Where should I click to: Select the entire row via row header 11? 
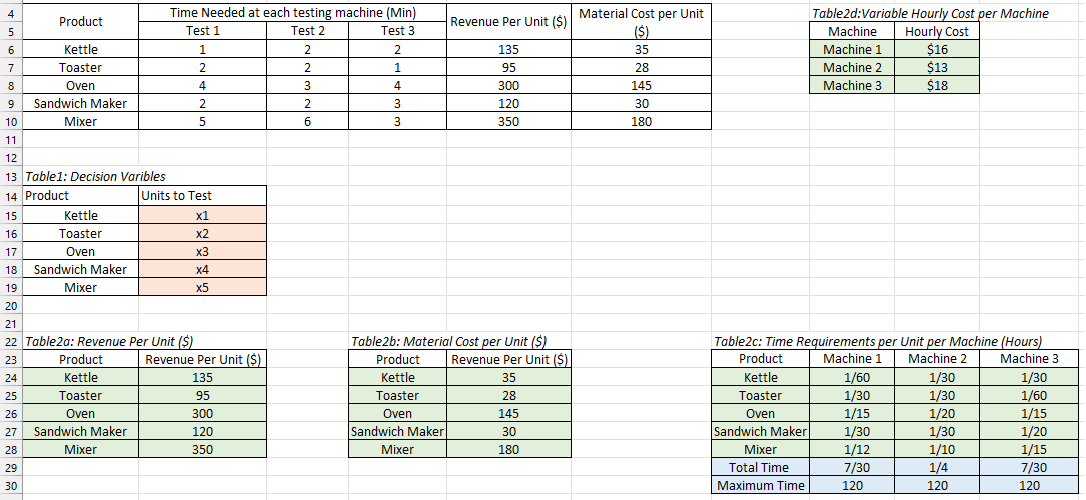(10, 139)
